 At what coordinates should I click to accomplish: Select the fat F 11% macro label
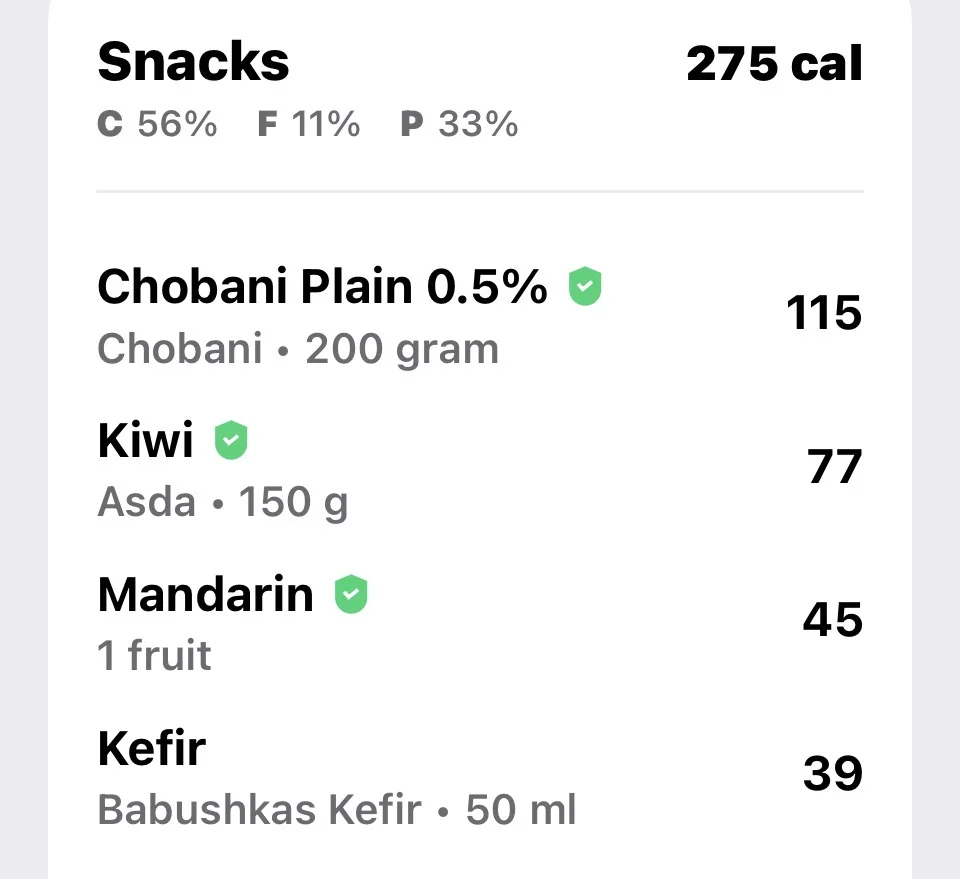tap(309, 124)
